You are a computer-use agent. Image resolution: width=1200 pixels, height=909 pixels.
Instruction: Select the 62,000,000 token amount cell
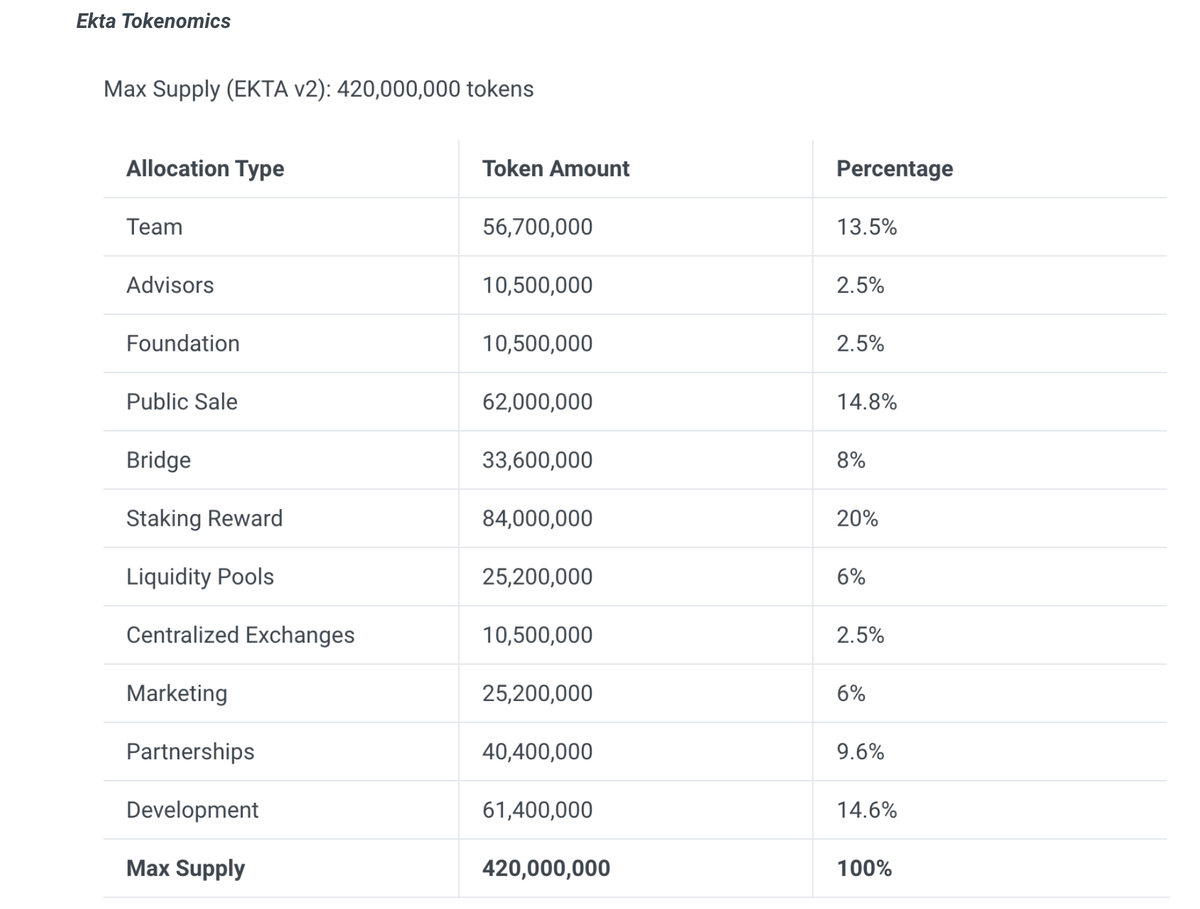pos(537,402)
